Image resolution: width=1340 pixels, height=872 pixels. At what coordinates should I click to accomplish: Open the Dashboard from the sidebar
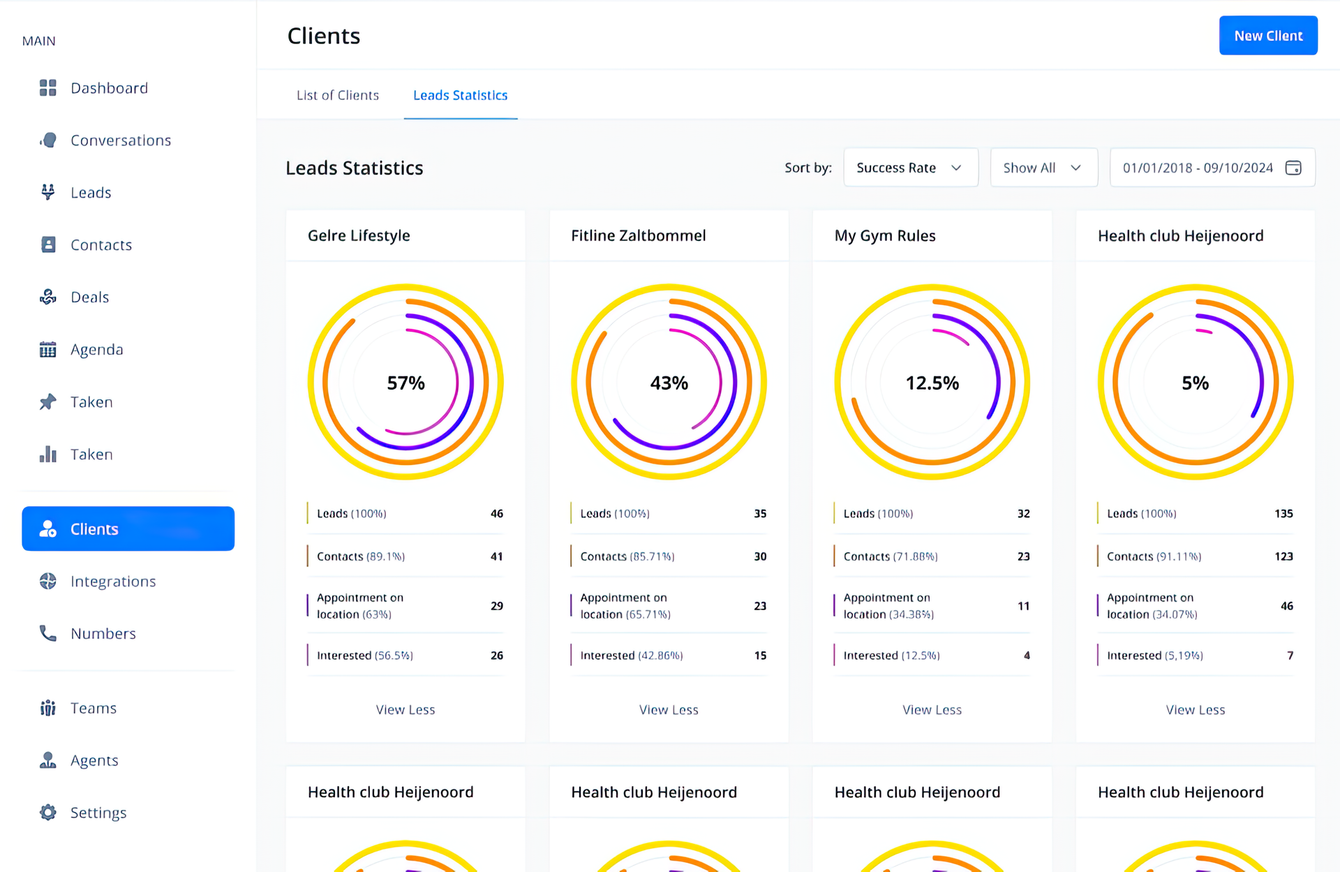point(47,88)
